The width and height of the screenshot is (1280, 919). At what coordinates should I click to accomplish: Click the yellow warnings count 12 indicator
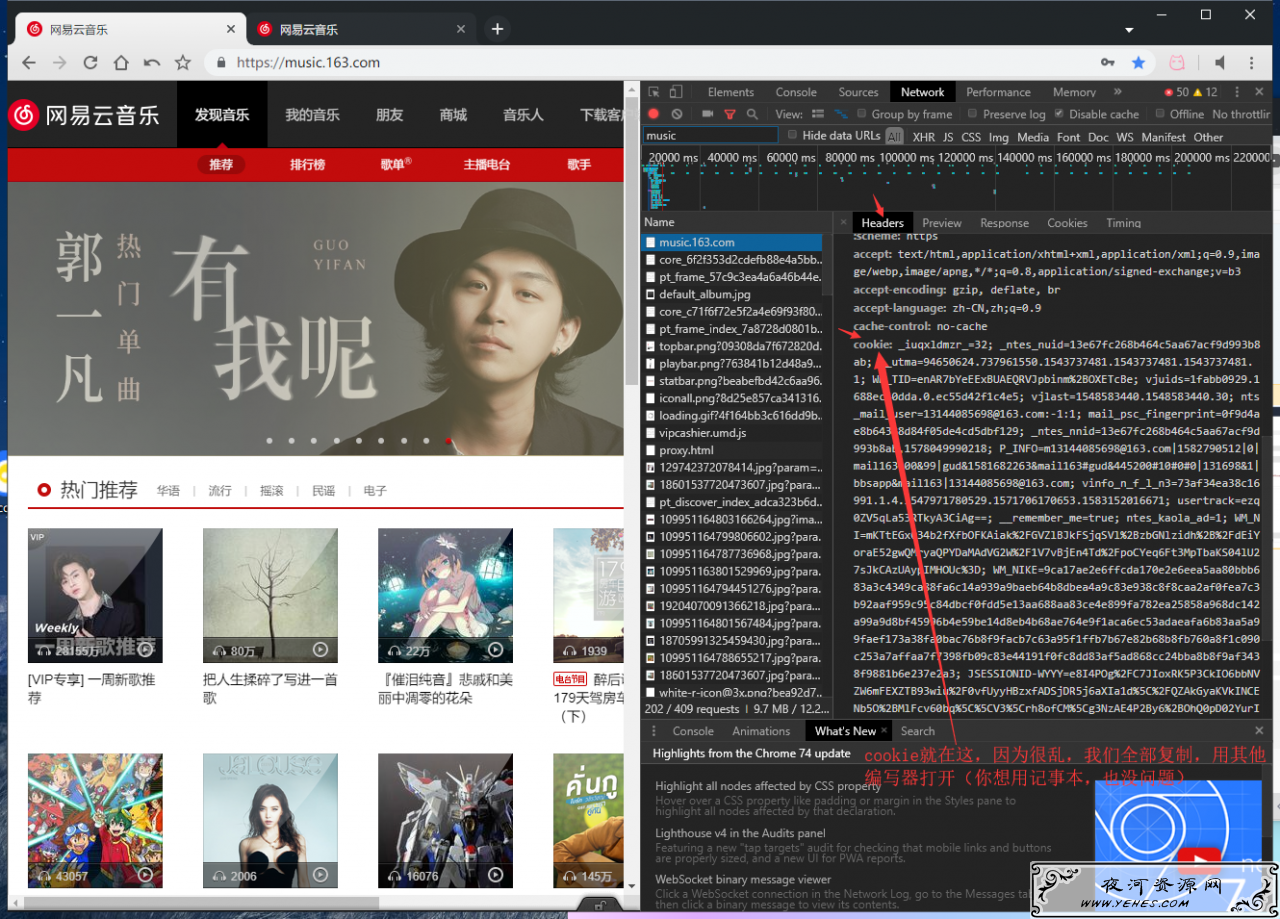(x=1206, y=92)
